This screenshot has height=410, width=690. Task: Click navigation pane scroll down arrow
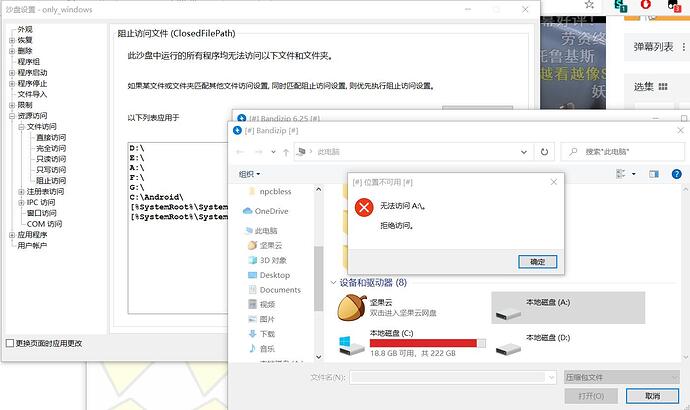click(x=319, y=357)
